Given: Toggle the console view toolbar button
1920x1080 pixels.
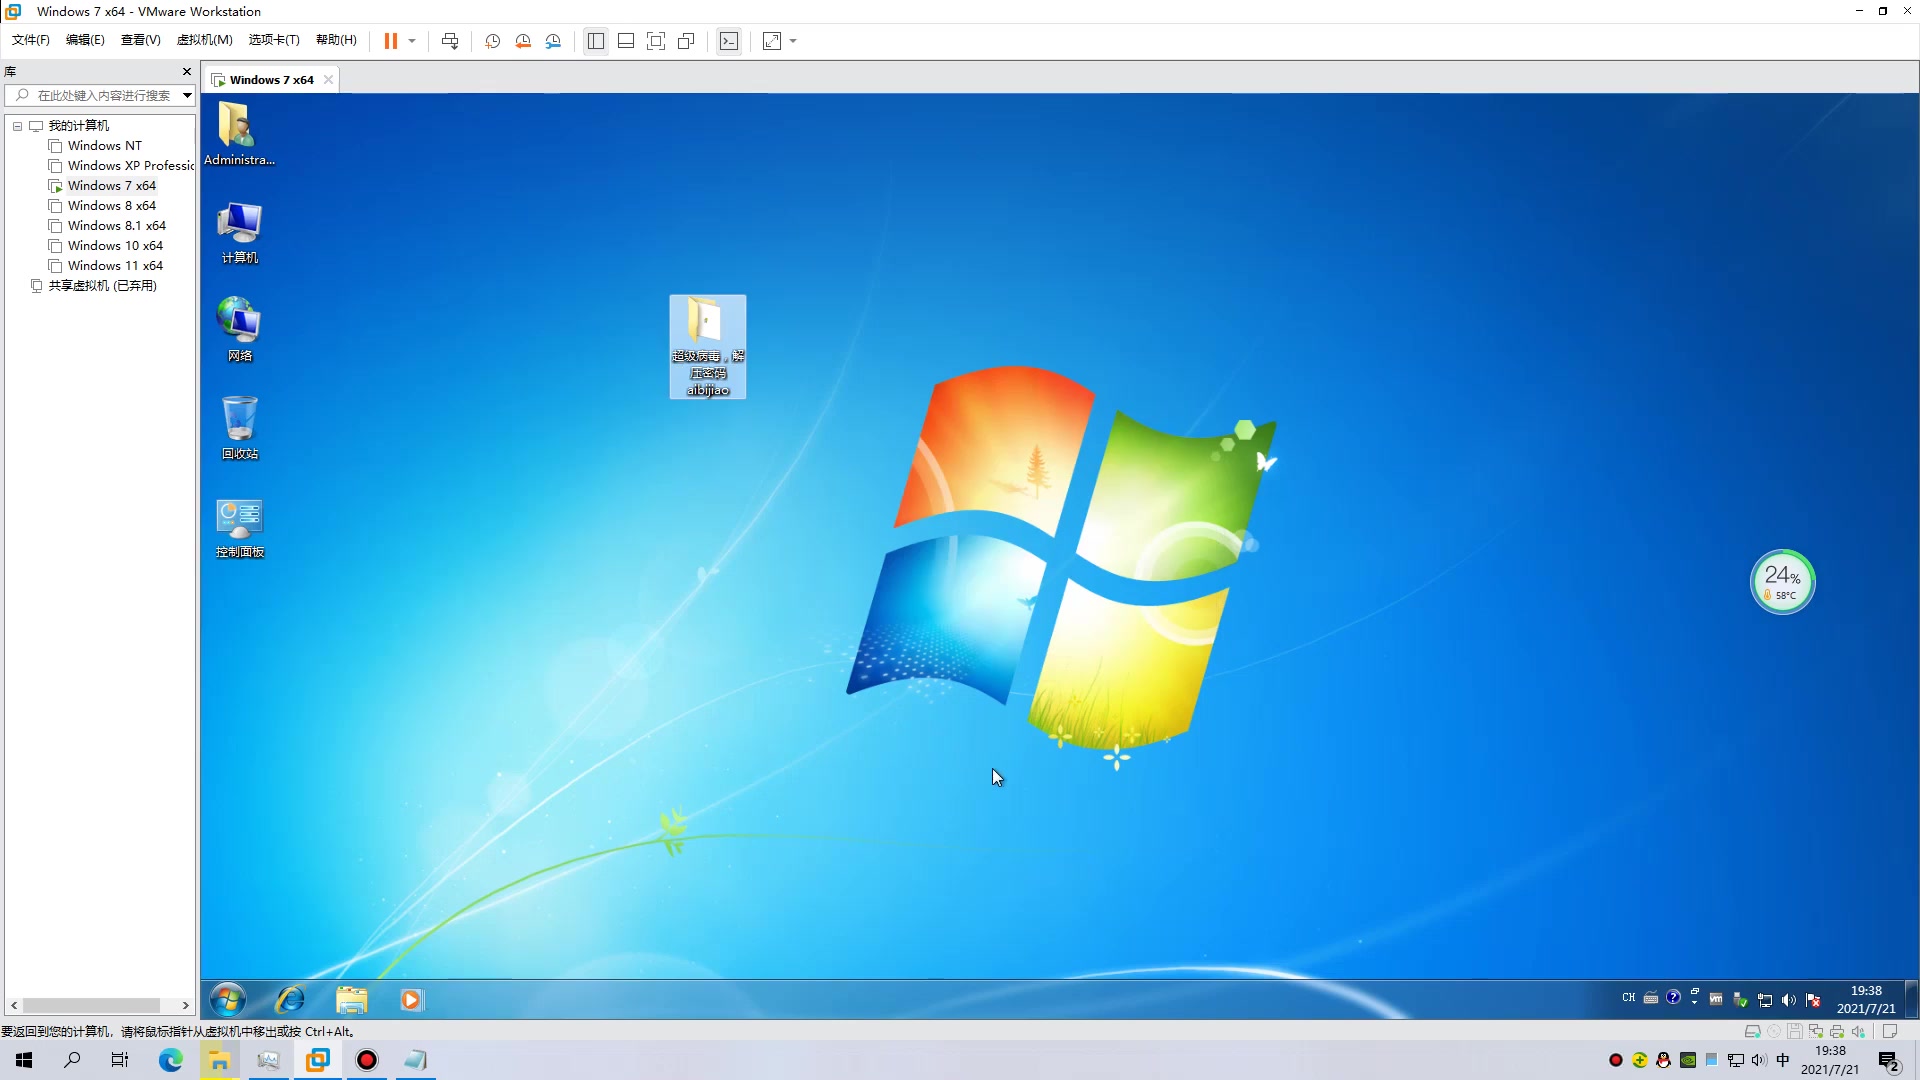Looking at the screenshot, I should click(729, 41).
